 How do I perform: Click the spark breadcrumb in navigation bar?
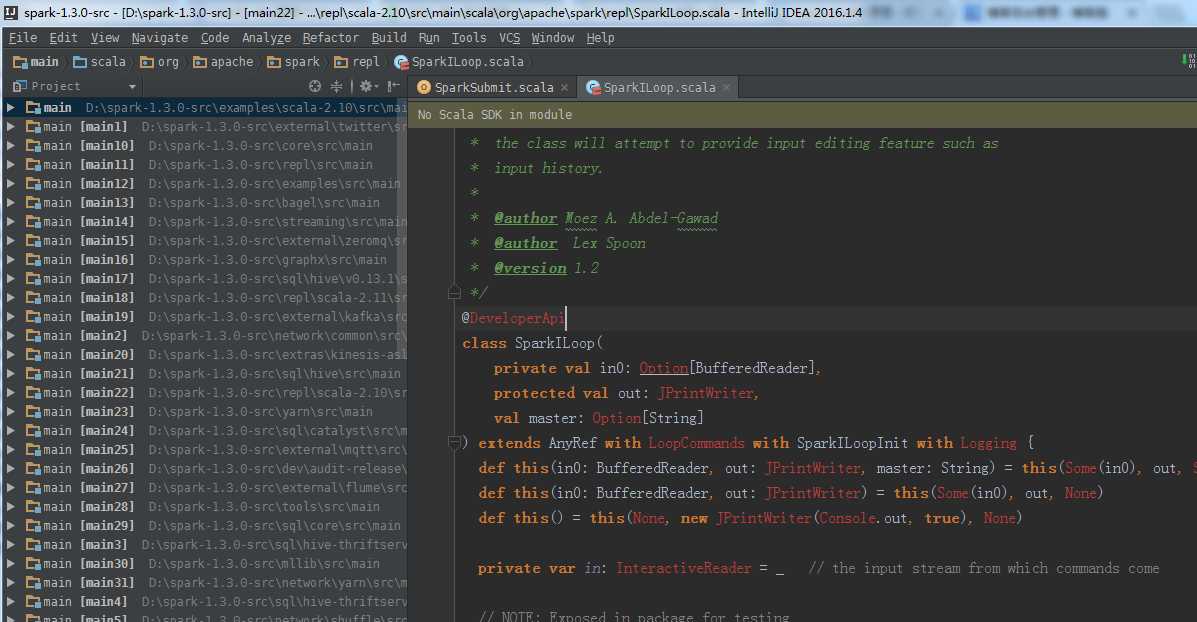pyautogui.click(x=293, y=62)
